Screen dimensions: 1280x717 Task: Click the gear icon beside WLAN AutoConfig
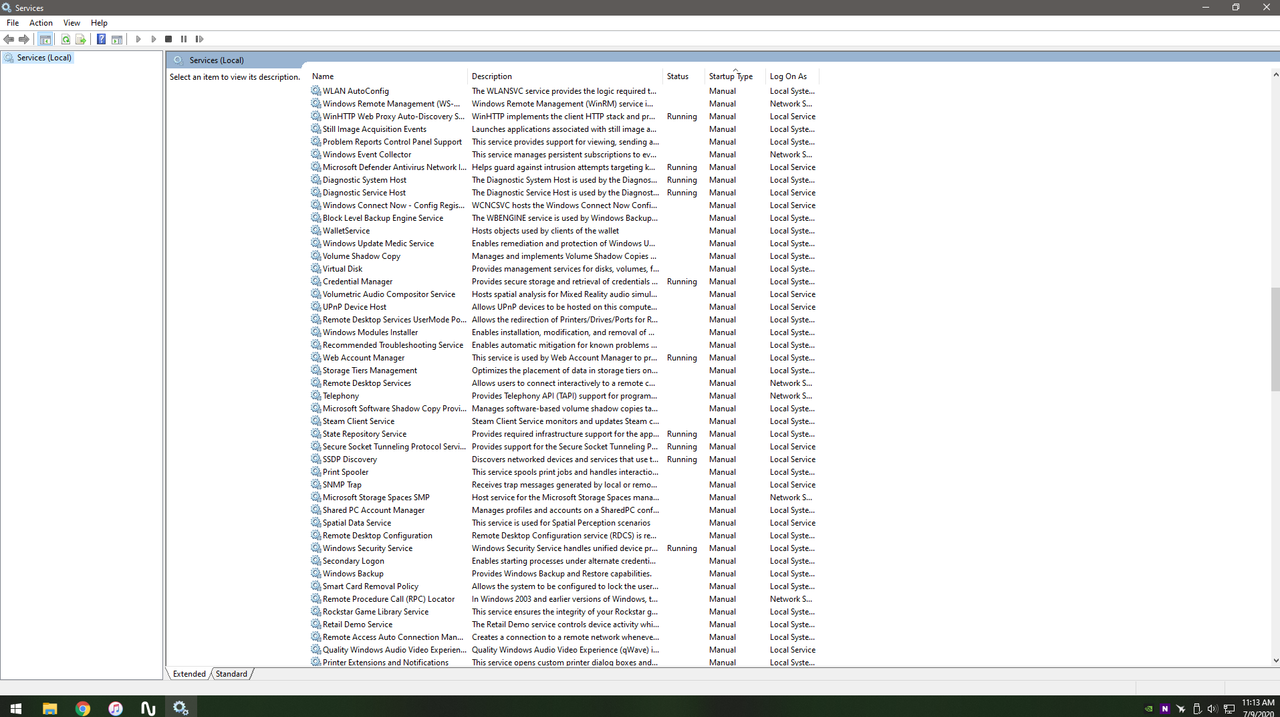[316, 91]
